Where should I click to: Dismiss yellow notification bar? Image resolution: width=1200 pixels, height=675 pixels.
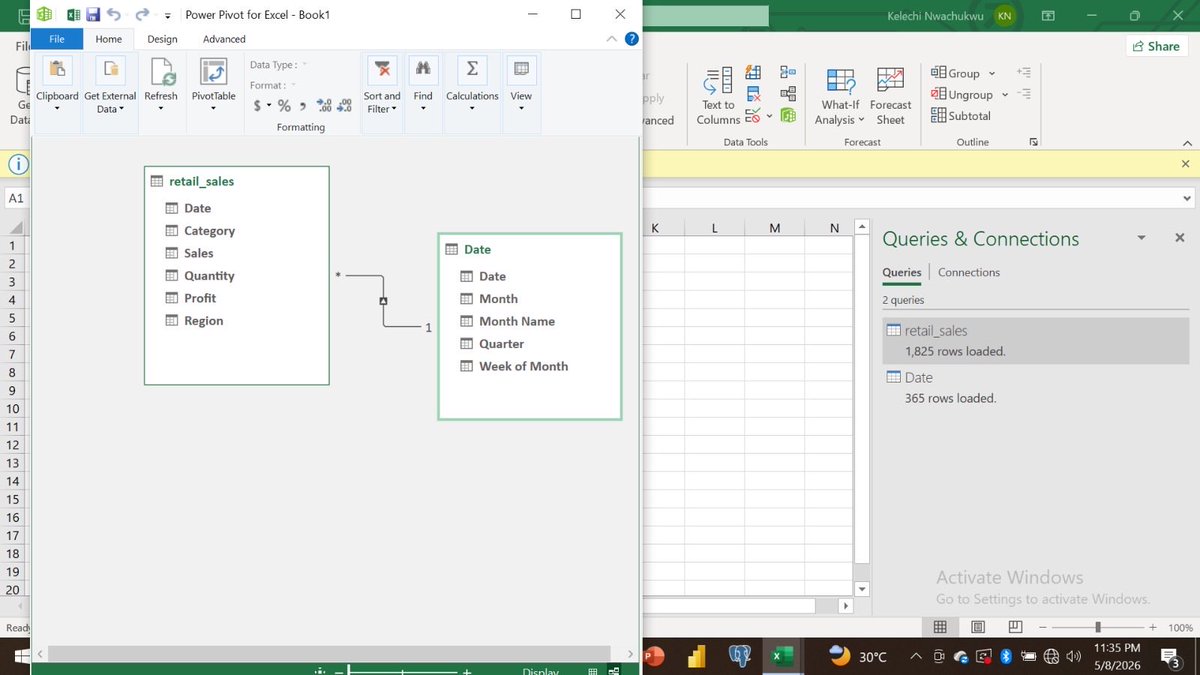point(1185,164)
